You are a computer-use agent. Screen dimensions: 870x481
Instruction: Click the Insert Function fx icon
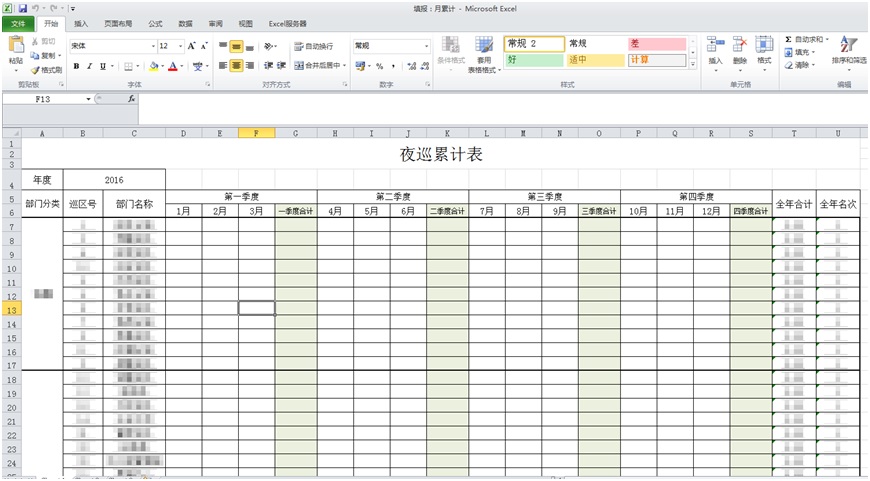point(132,99)
